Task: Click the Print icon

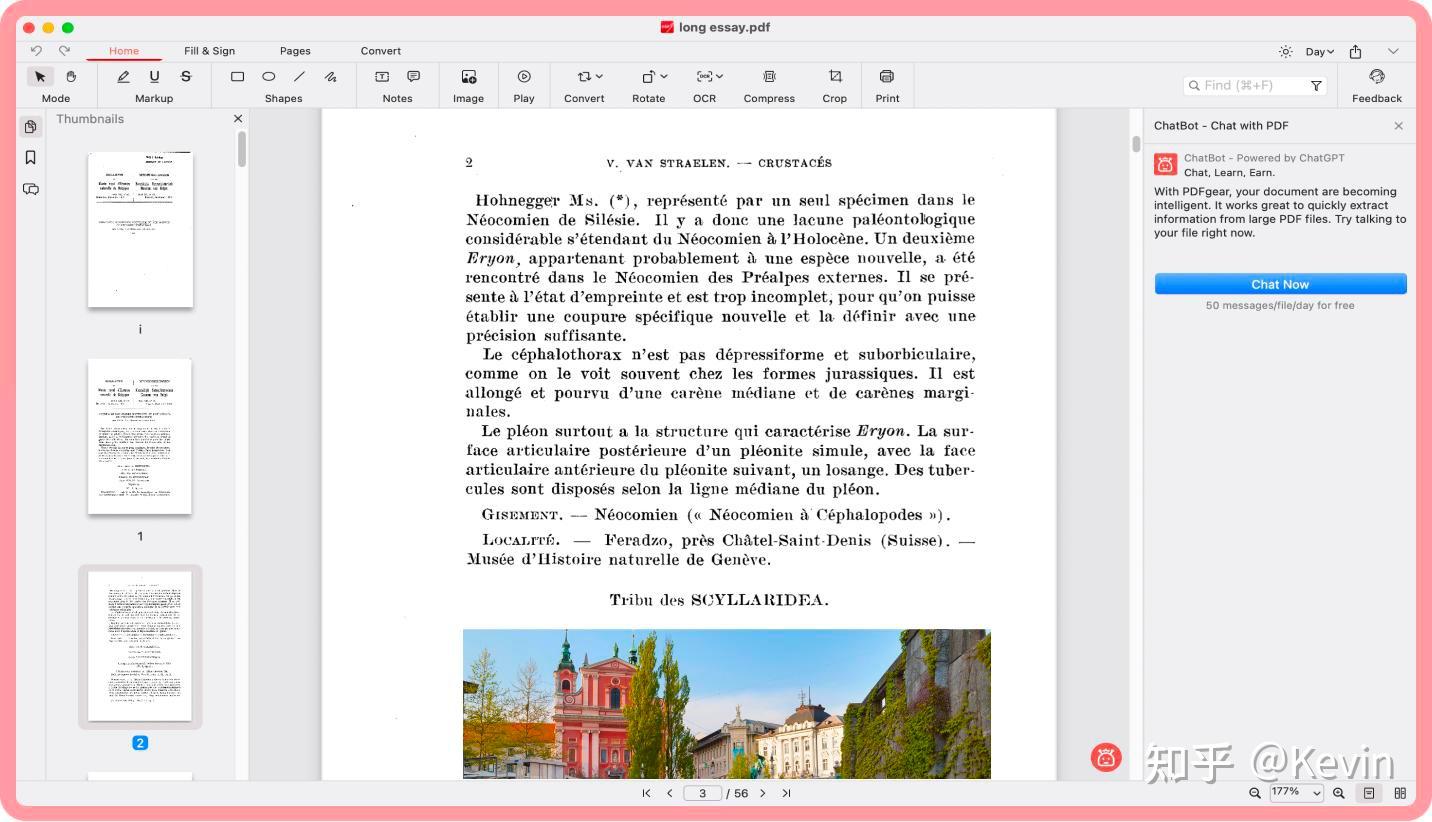Action: pos(886,76)
